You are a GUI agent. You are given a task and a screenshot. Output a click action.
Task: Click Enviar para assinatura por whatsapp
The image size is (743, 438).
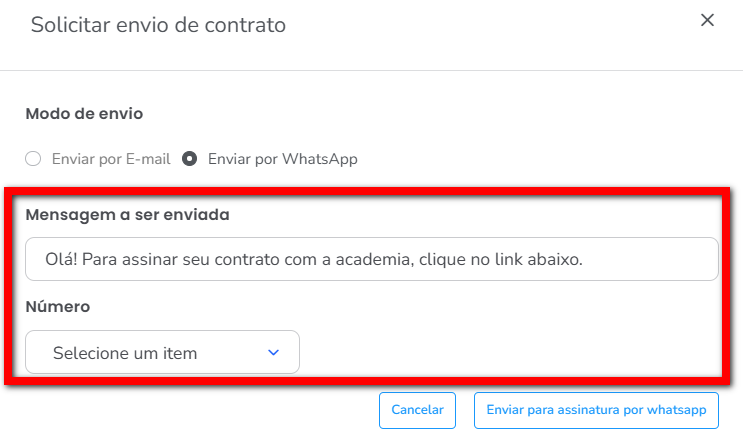point(596,410)
